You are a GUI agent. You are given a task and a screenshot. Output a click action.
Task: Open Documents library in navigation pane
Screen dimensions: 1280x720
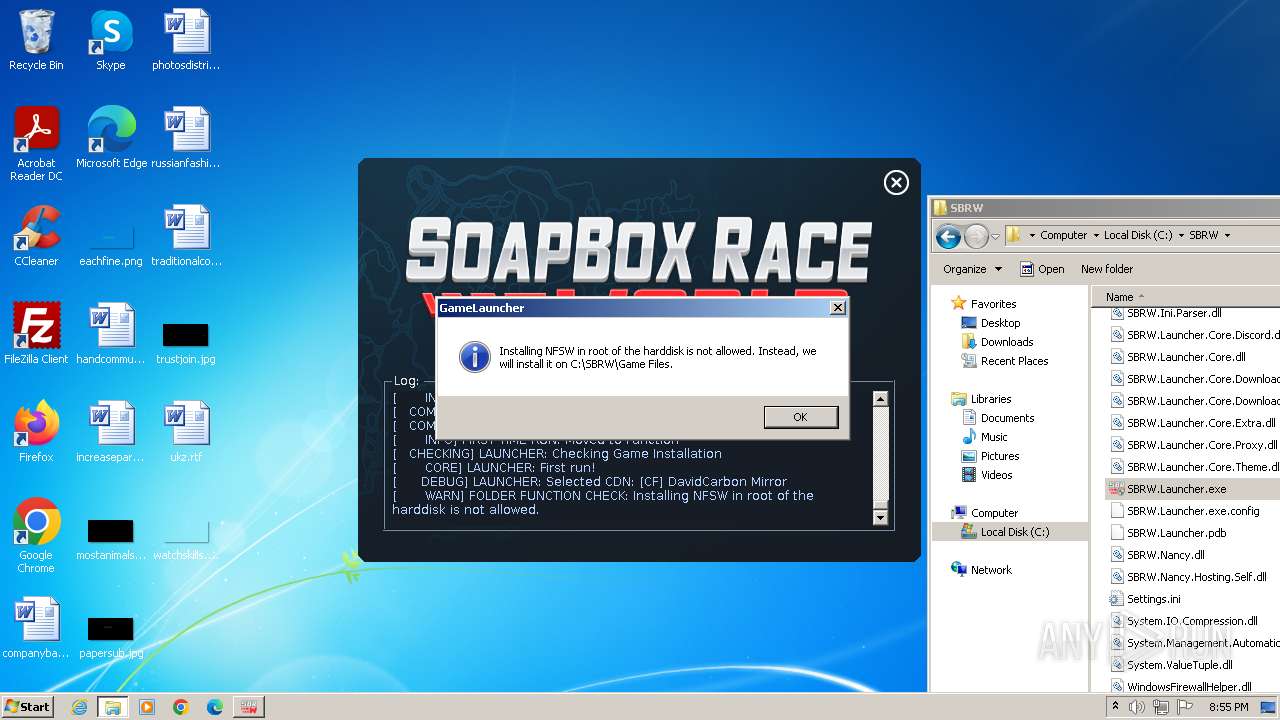(1007, 418)
